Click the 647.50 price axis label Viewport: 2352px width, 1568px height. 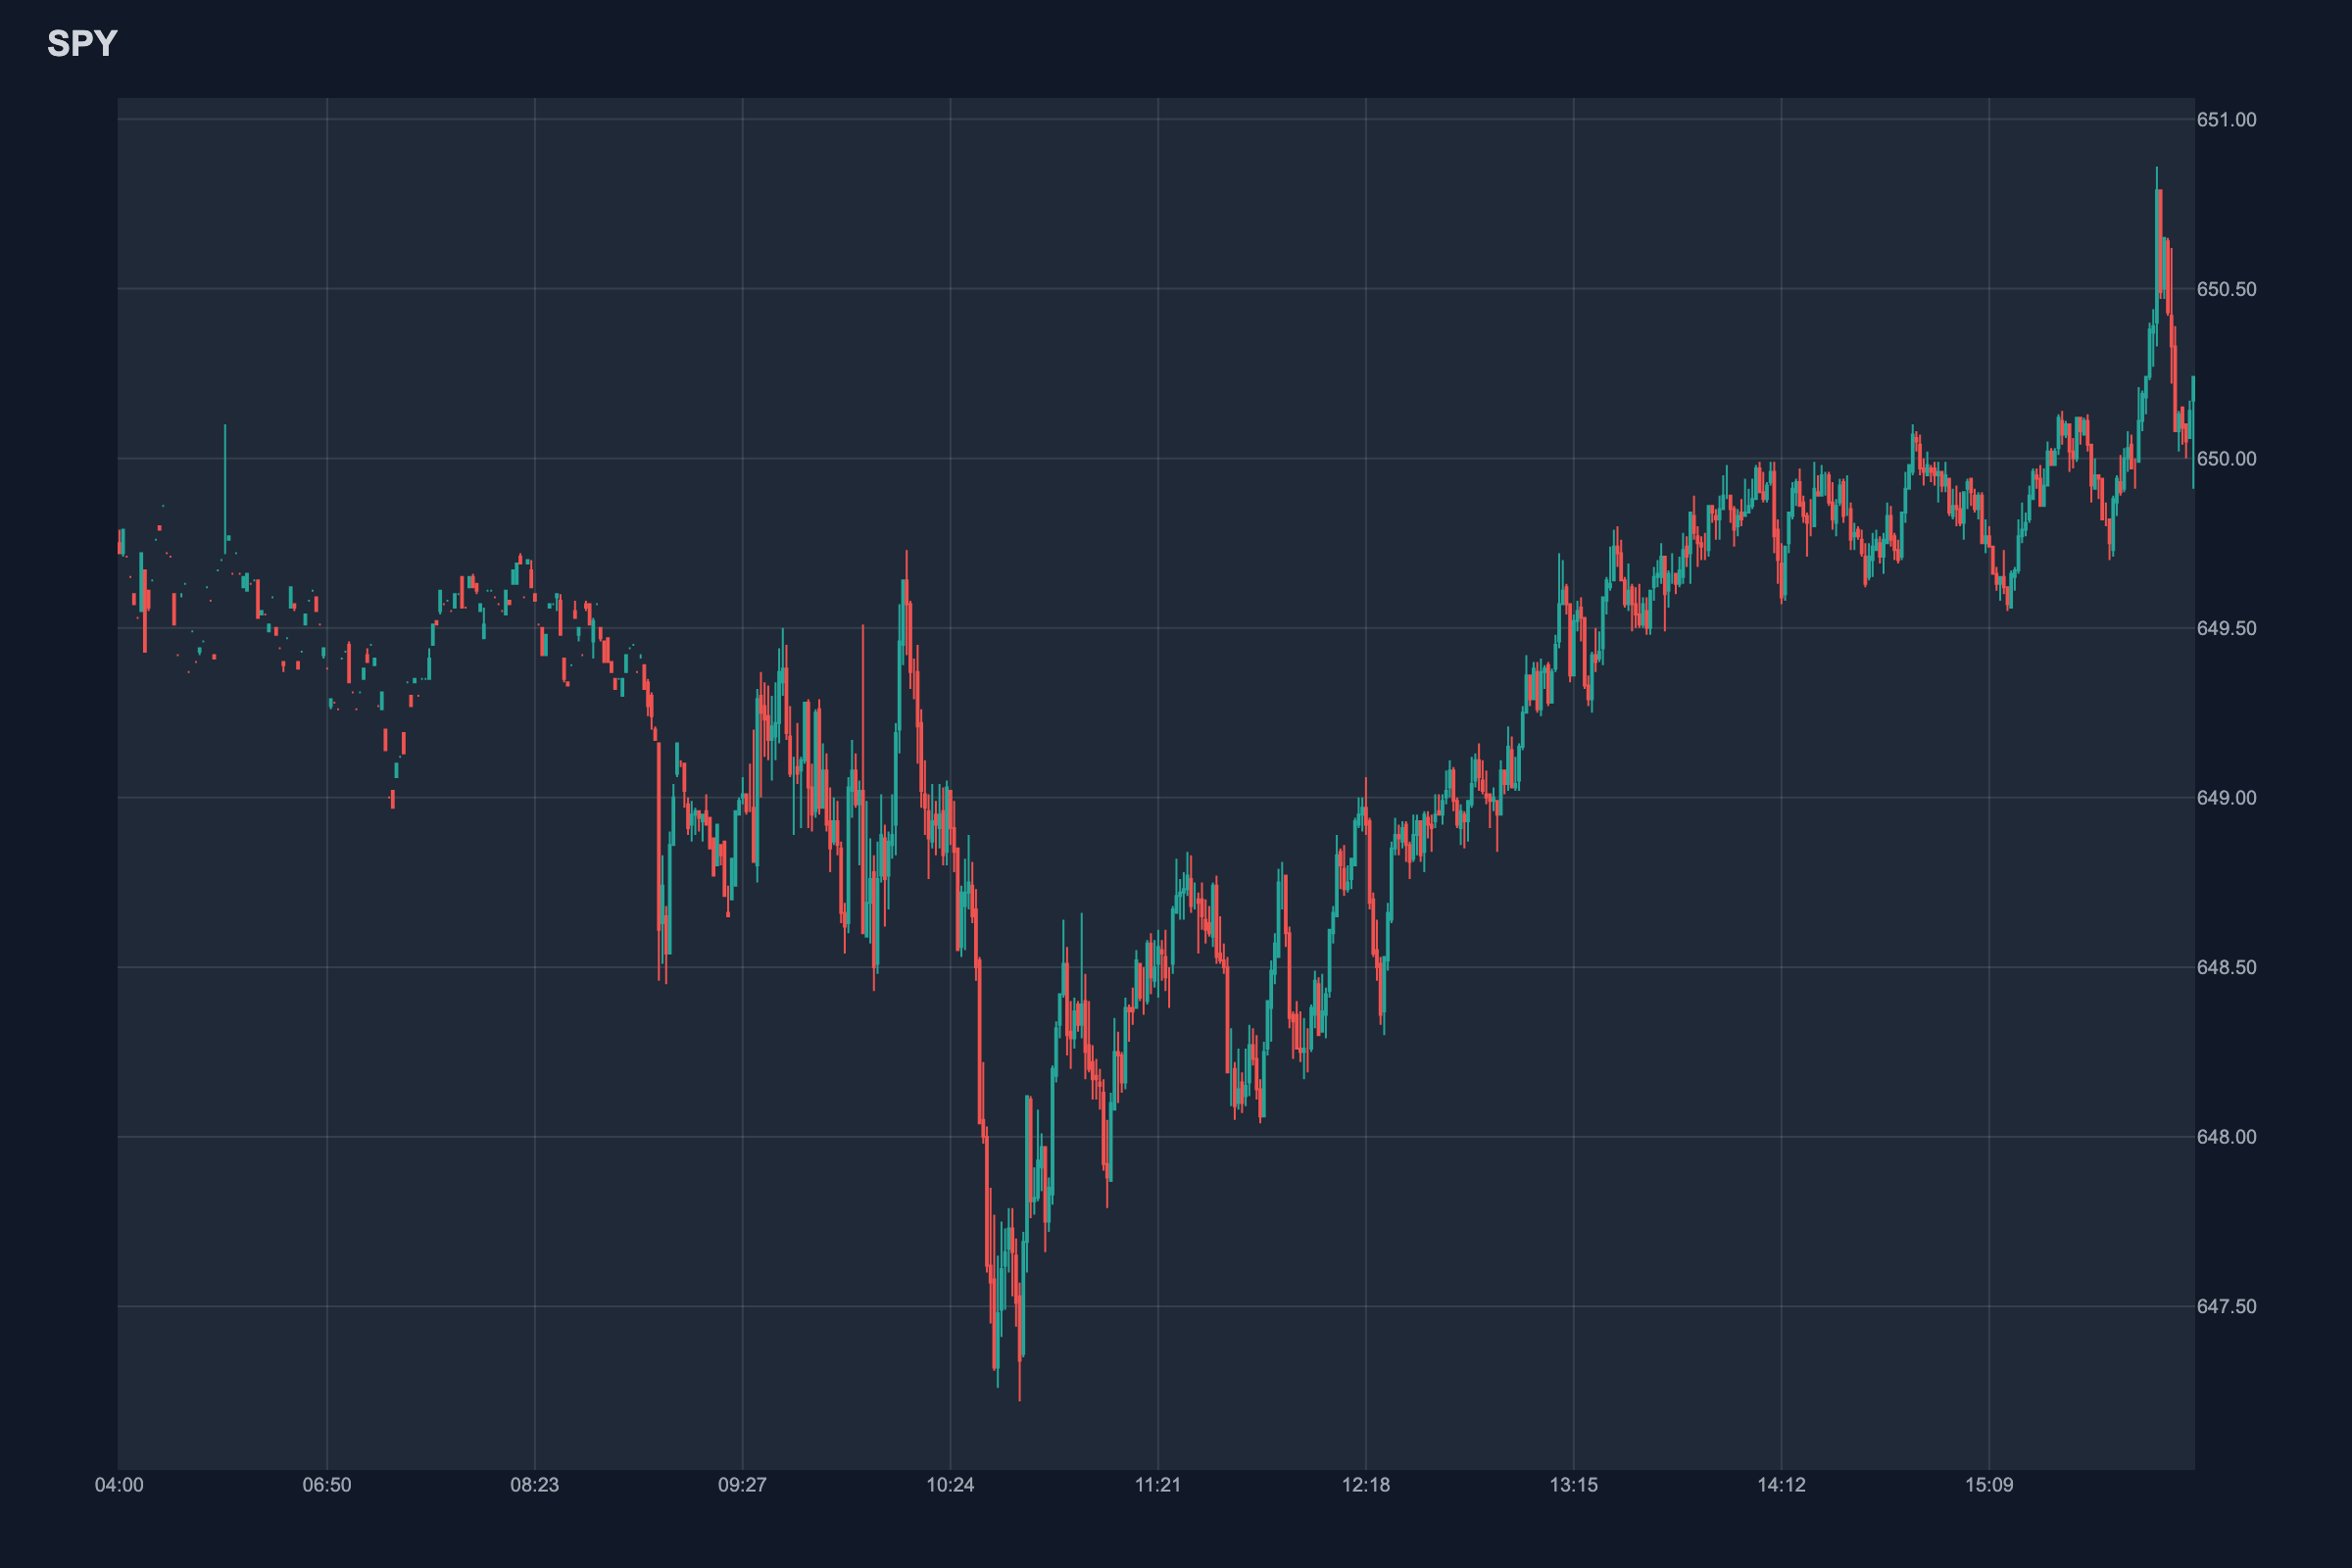[x=2226, y=1306]
